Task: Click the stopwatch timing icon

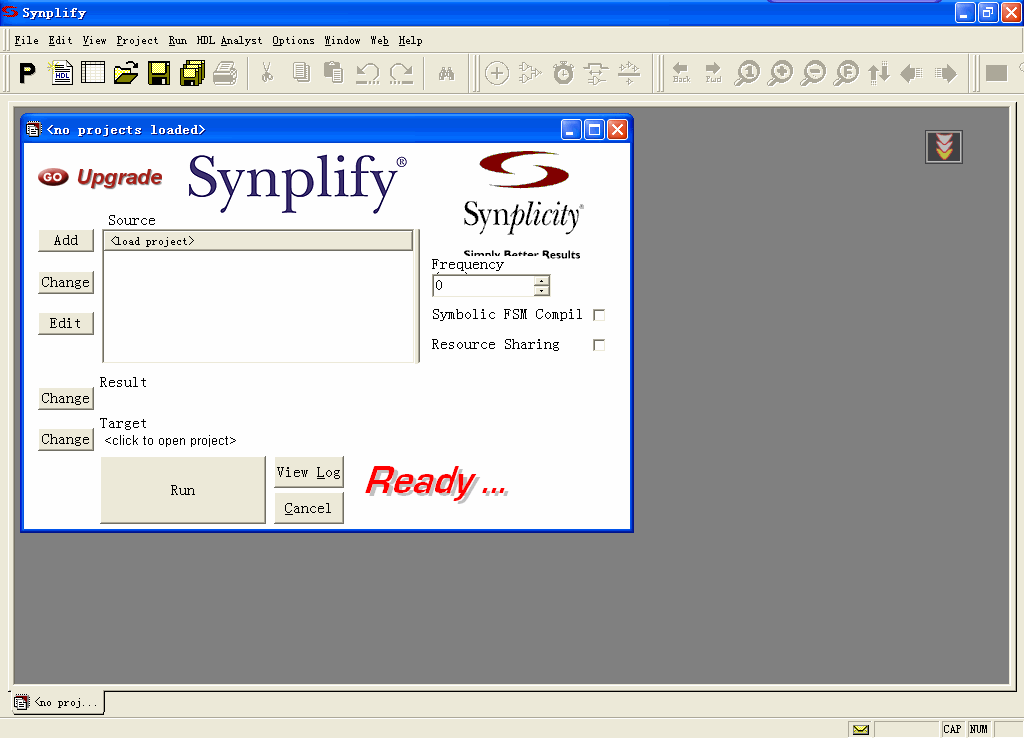Action: click(564, 73)
